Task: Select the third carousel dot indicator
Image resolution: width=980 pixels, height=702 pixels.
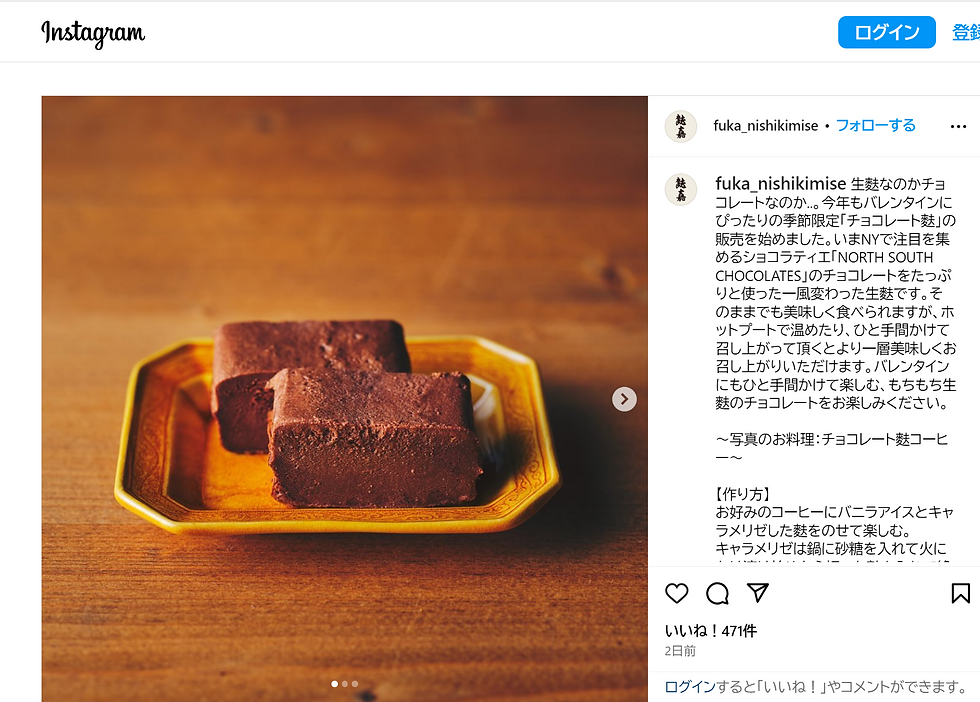Action: pyautogui.click(x=354, y=684)
